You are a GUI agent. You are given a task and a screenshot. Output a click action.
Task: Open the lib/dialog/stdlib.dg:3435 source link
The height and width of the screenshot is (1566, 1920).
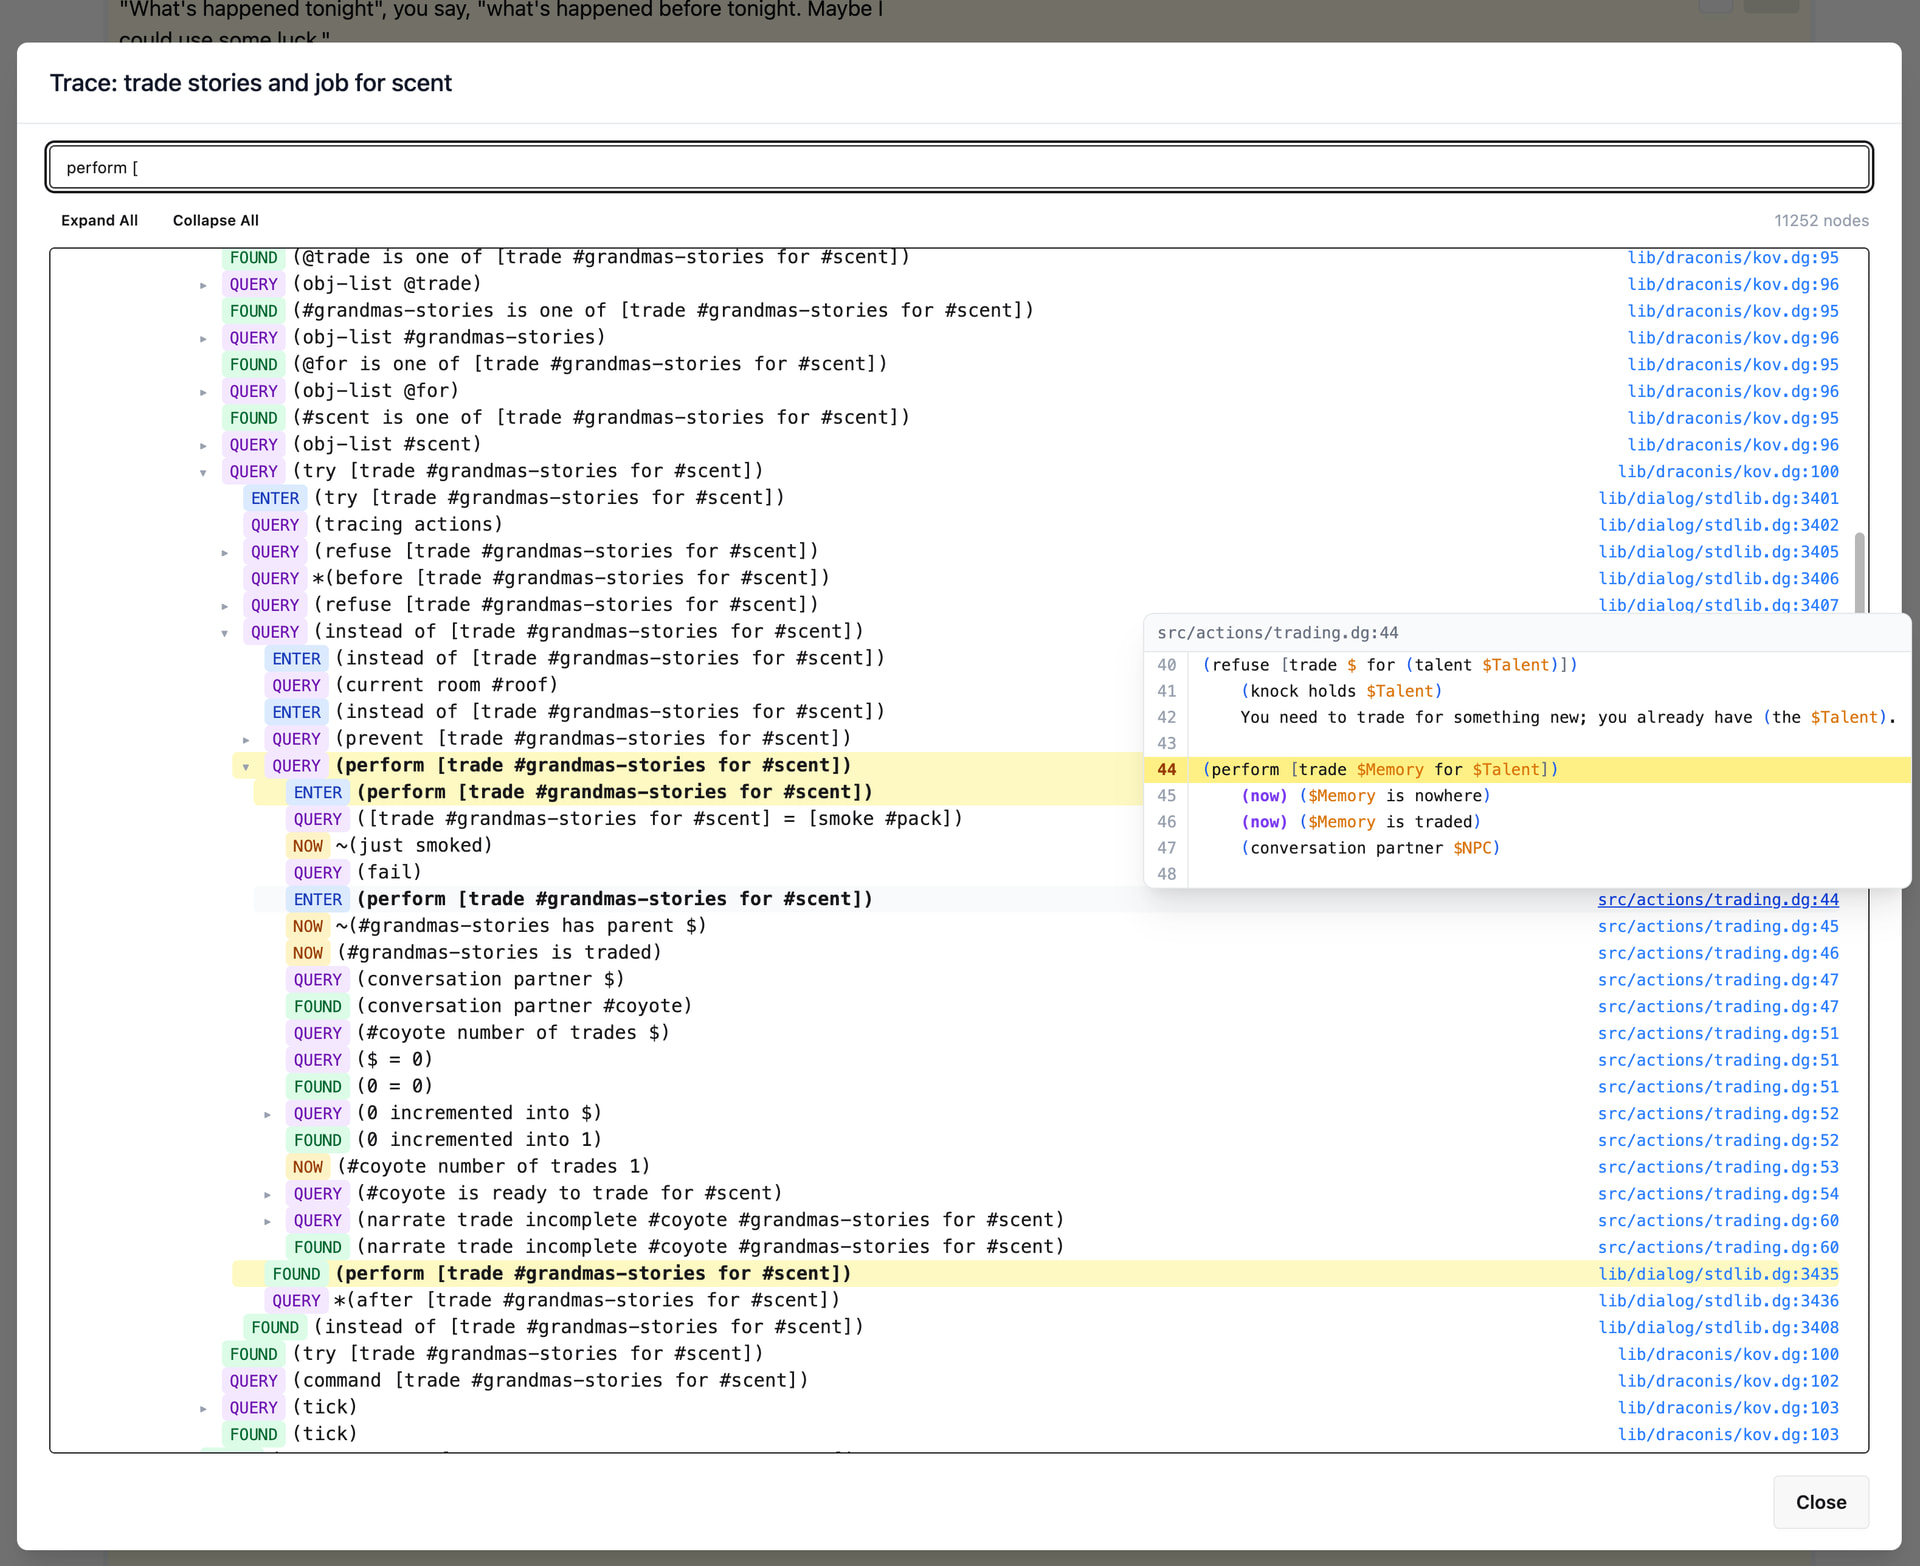pos(1717,1274)
